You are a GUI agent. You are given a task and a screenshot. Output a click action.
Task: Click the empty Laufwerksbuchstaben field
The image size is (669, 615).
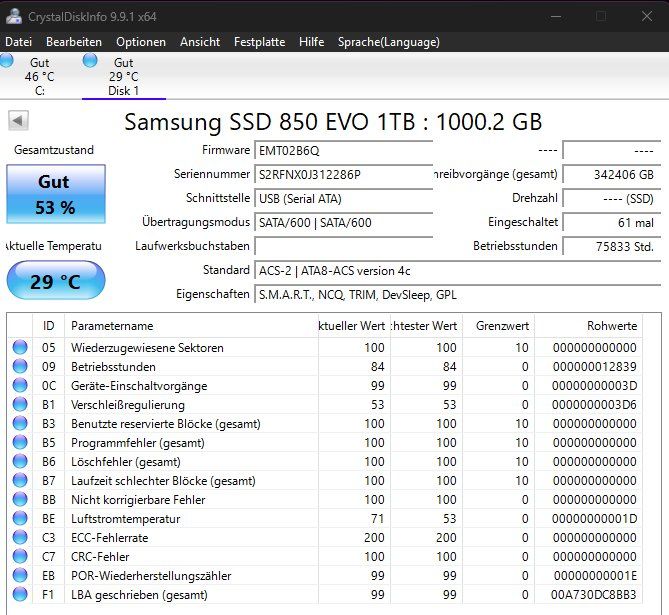(343, 246)
